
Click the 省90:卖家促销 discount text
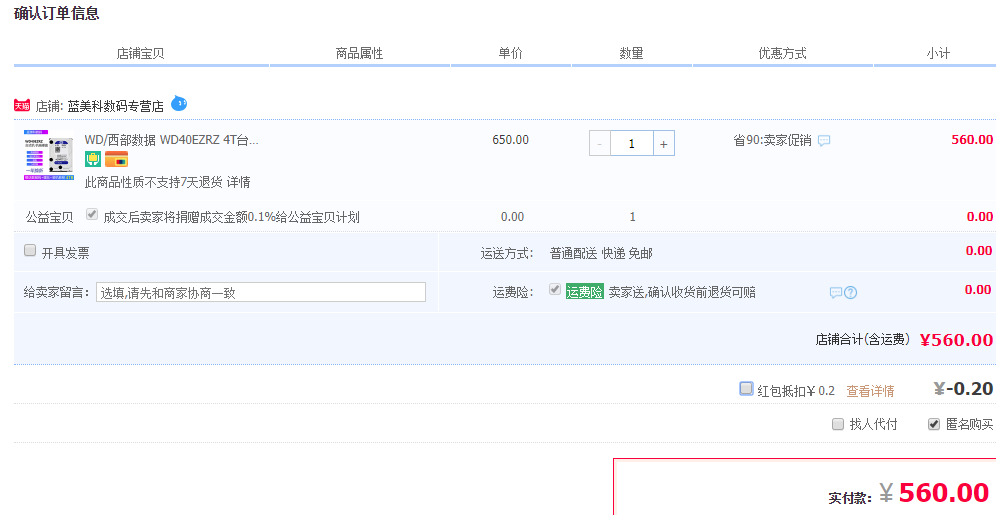[772, 140]
